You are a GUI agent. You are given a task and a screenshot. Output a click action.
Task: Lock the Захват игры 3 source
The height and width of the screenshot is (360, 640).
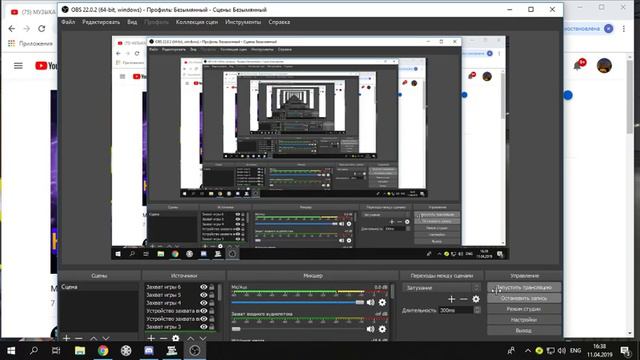point(212,327)
